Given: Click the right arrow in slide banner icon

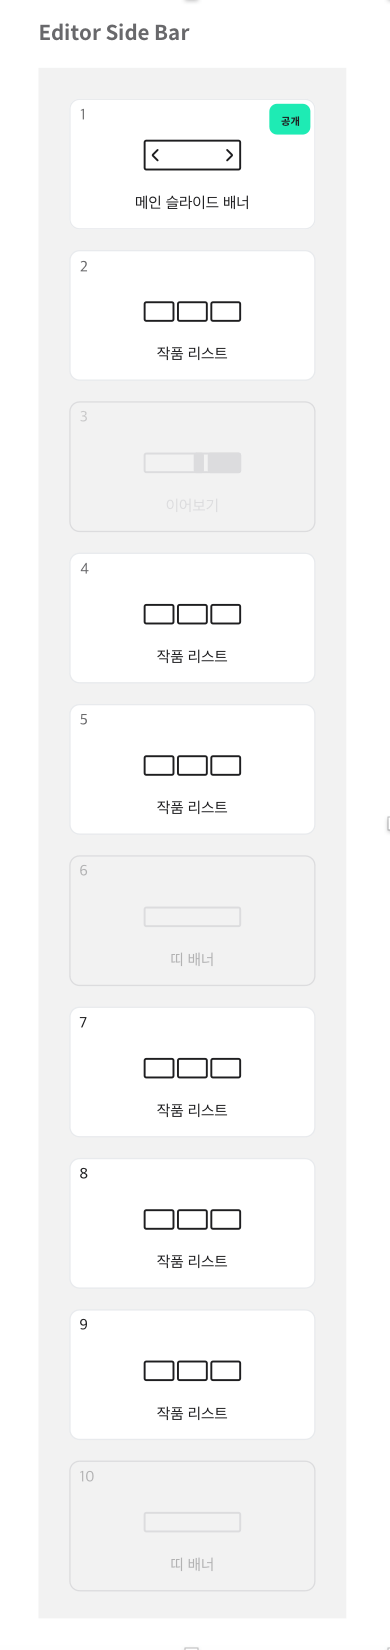Looking at the screenshot, I should pyautogui.click(x=229, y=155).
